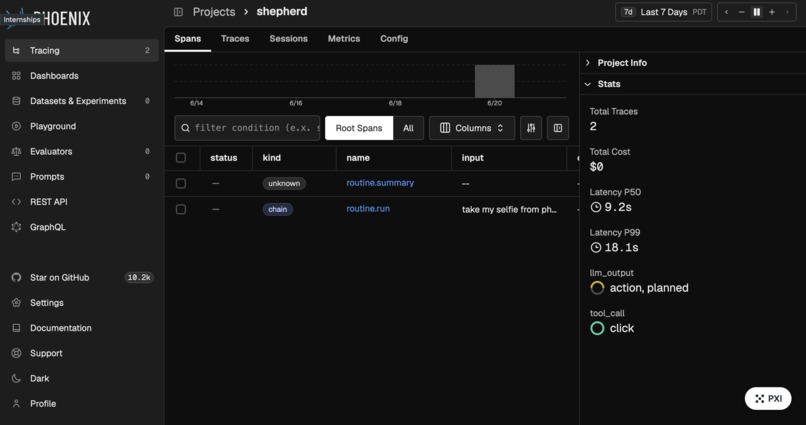806x425 pixels.
Task: Switch to the Sessions tab
Action: pyautogui.click(x=288, y=39)
